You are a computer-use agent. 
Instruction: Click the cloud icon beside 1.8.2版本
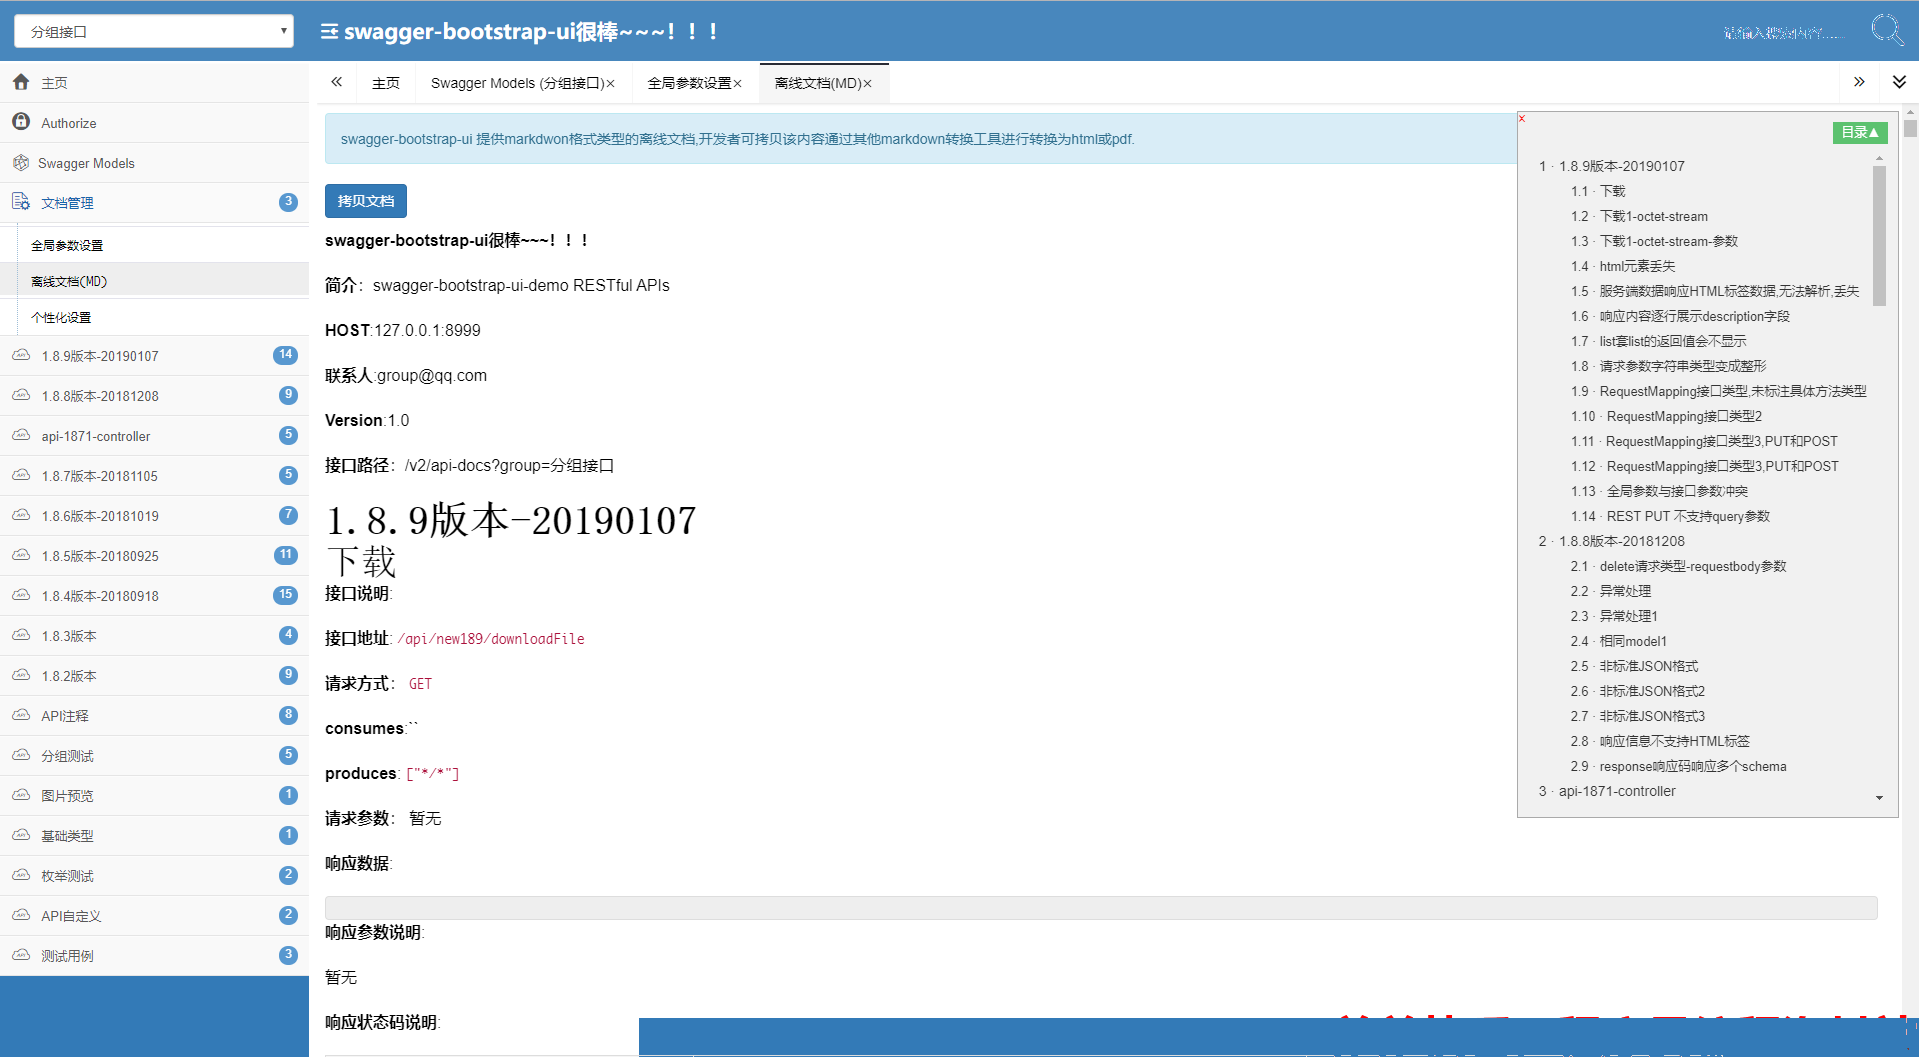[x=21, y=675]
